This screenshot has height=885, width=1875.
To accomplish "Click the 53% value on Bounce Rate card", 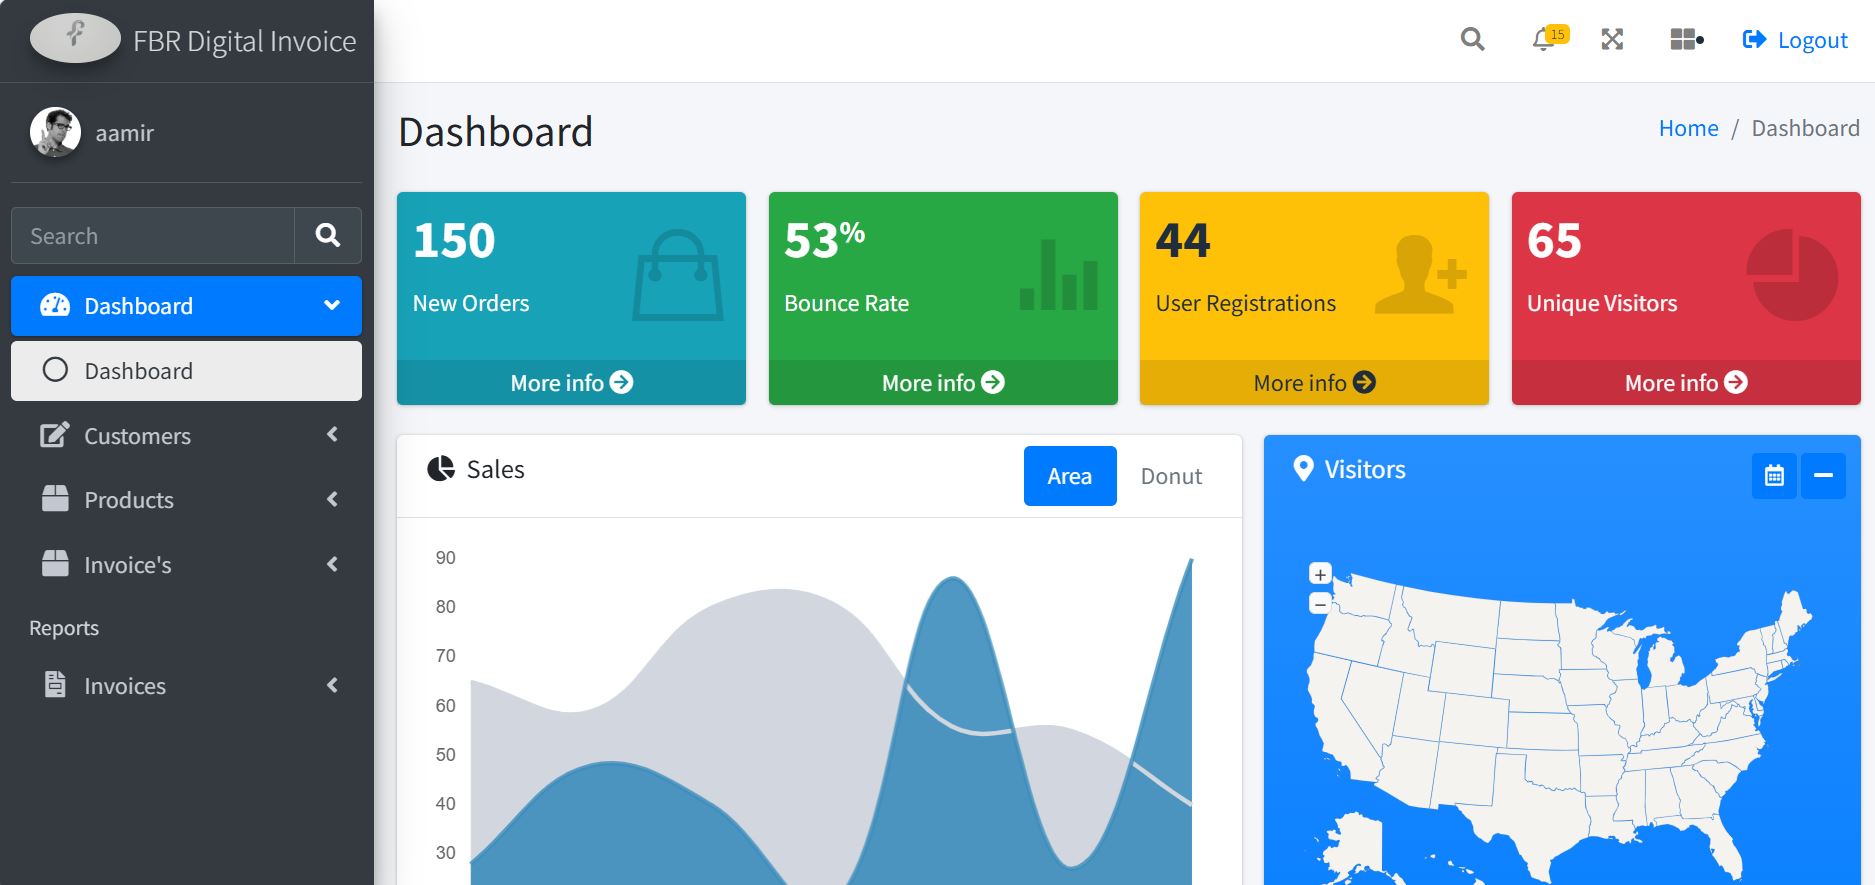I will [x=824, y=240].
